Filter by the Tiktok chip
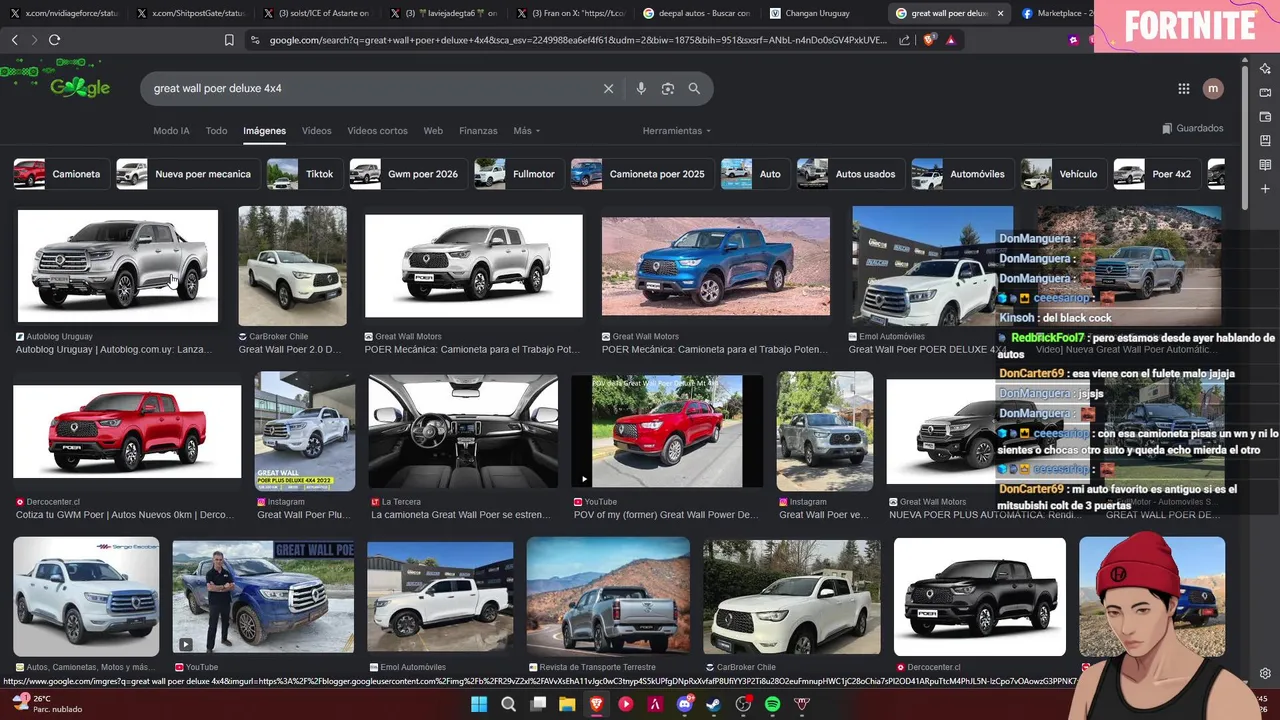1280x720 pixels. click(304, 174)
